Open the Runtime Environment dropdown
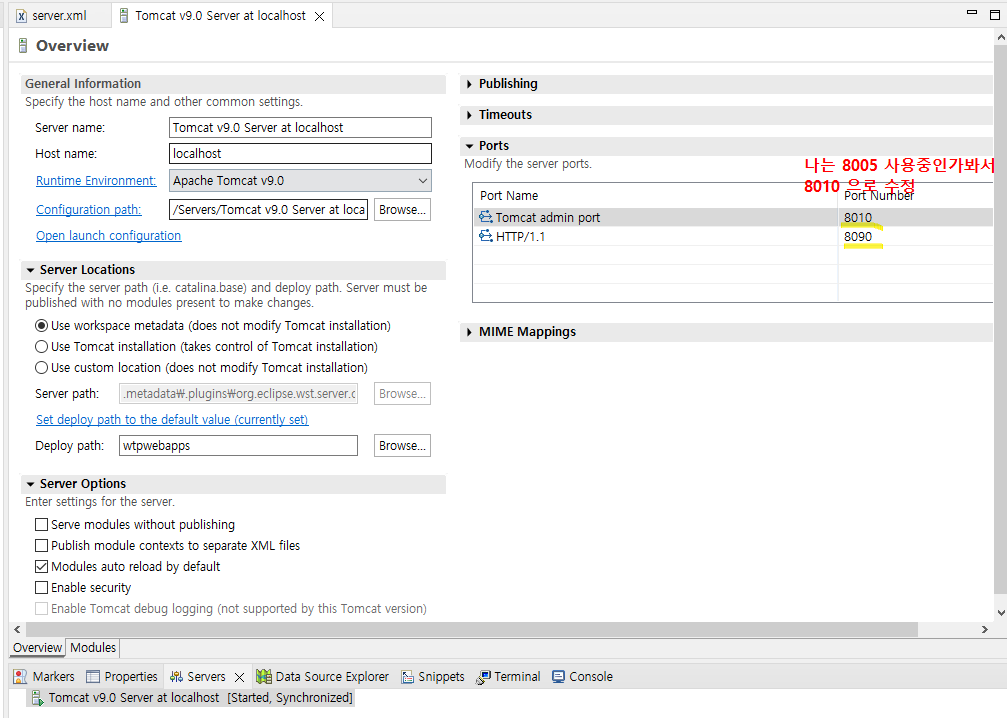Screen dimensions: 1007x718 (x=300, y=180)
